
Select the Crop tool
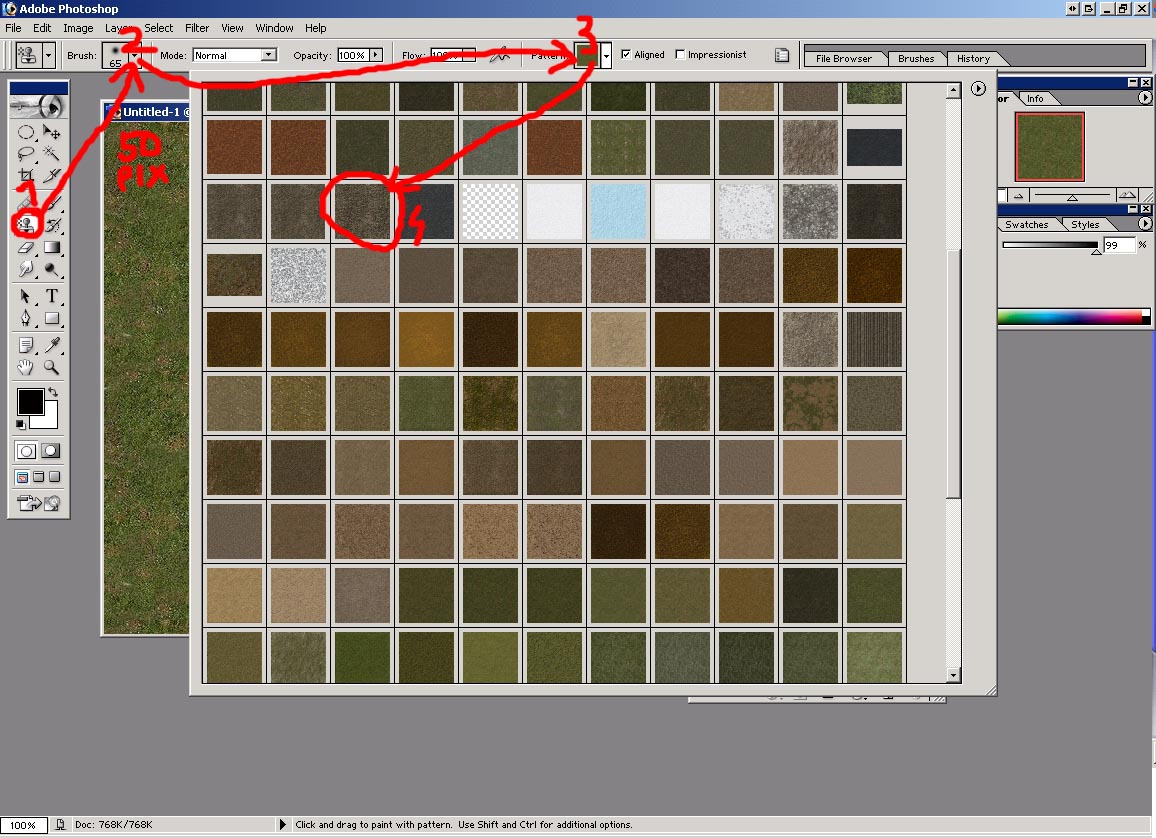coord(27,177)
